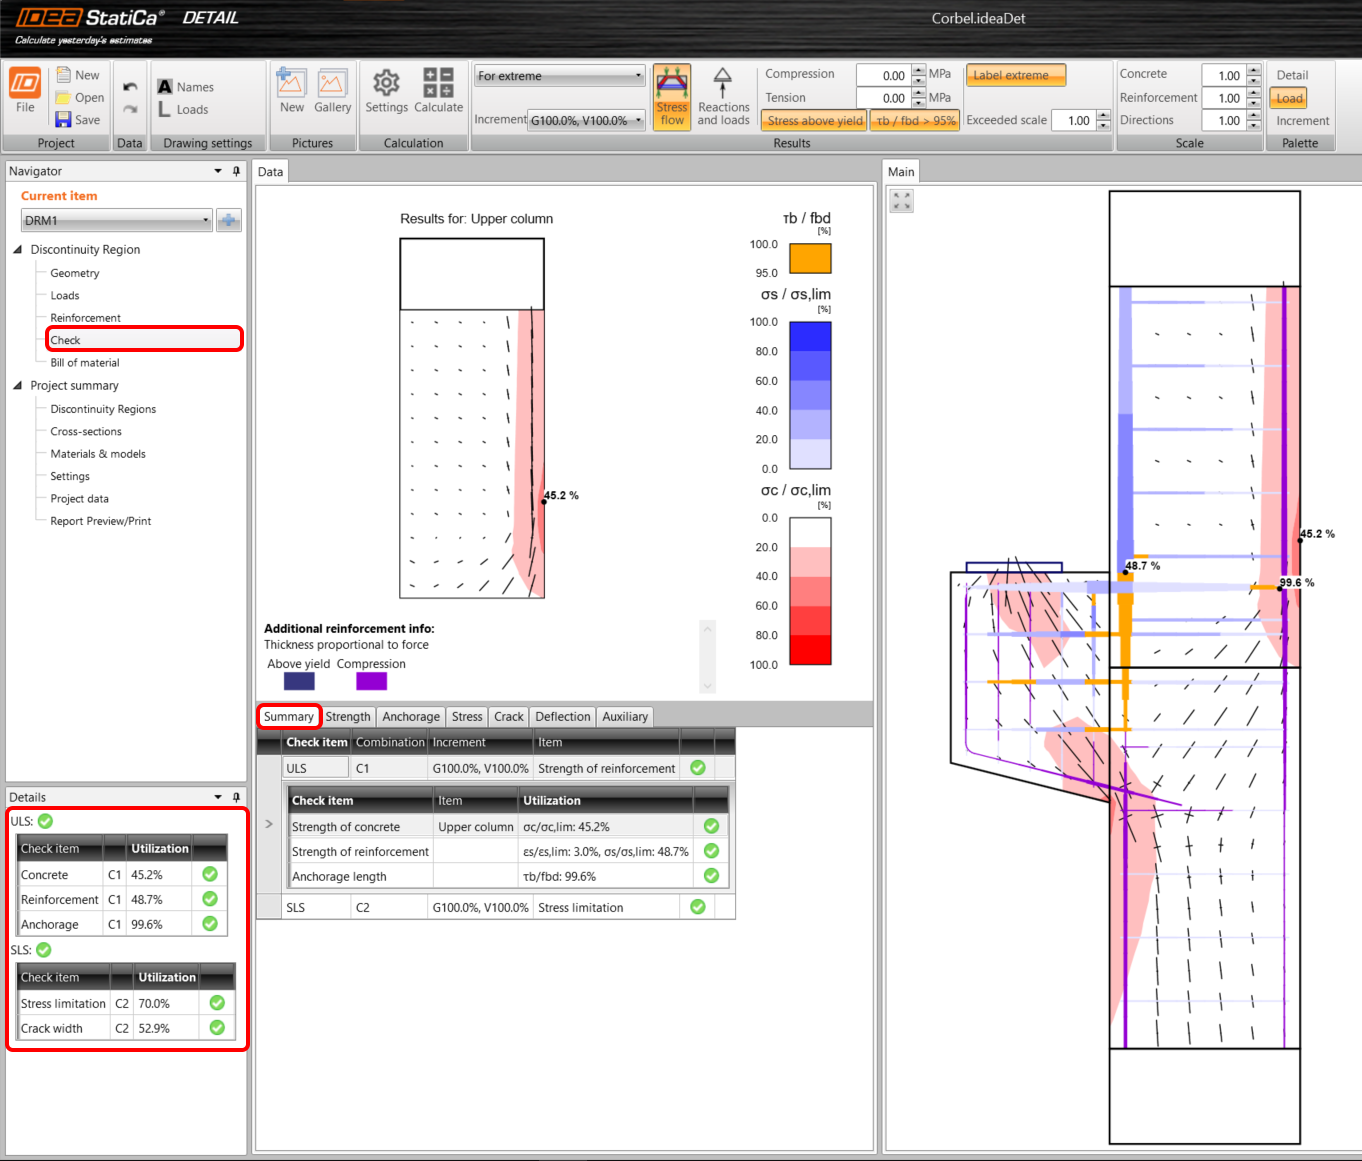Open the Increment combination dropdown

(637, 120)
